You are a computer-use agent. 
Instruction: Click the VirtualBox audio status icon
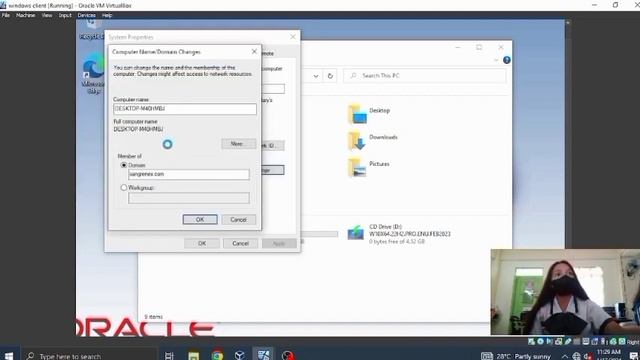point(549,341)
